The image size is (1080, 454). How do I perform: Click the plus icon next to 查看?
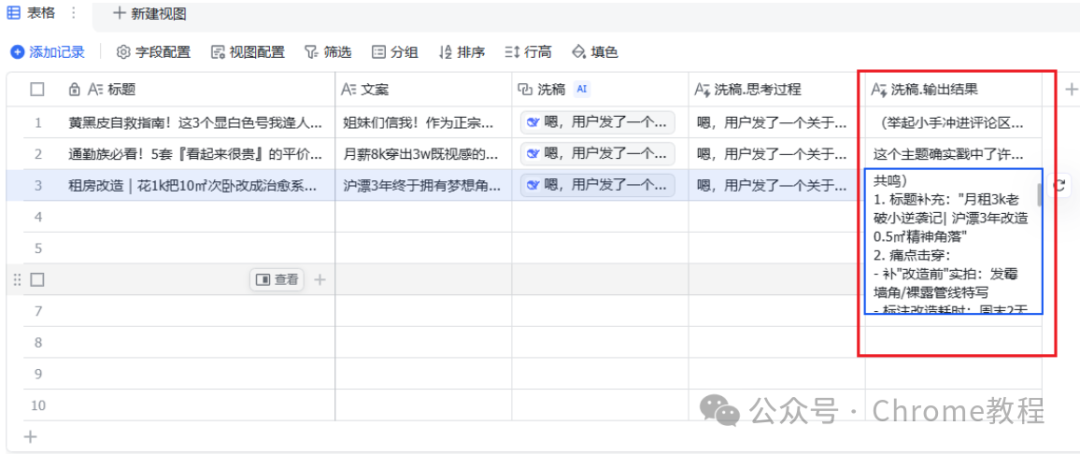pyautogui.click(x=320, y=280)
